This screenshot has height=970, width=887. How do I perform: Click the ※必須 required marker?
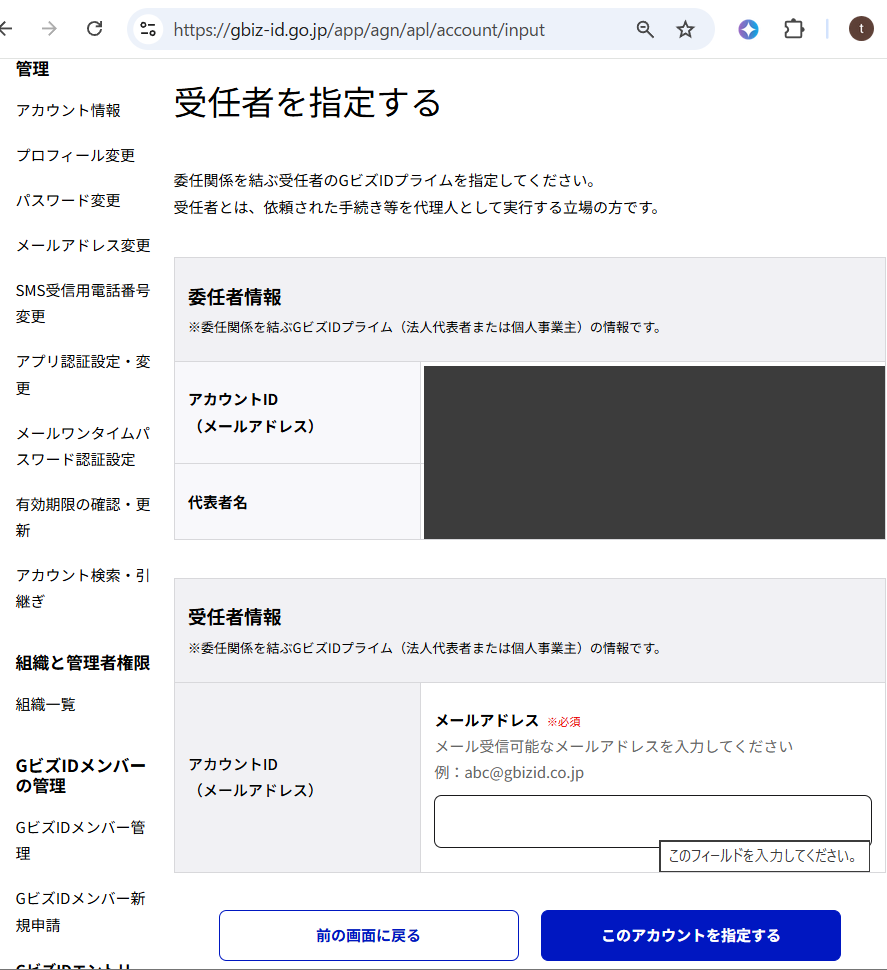(563, 722)
